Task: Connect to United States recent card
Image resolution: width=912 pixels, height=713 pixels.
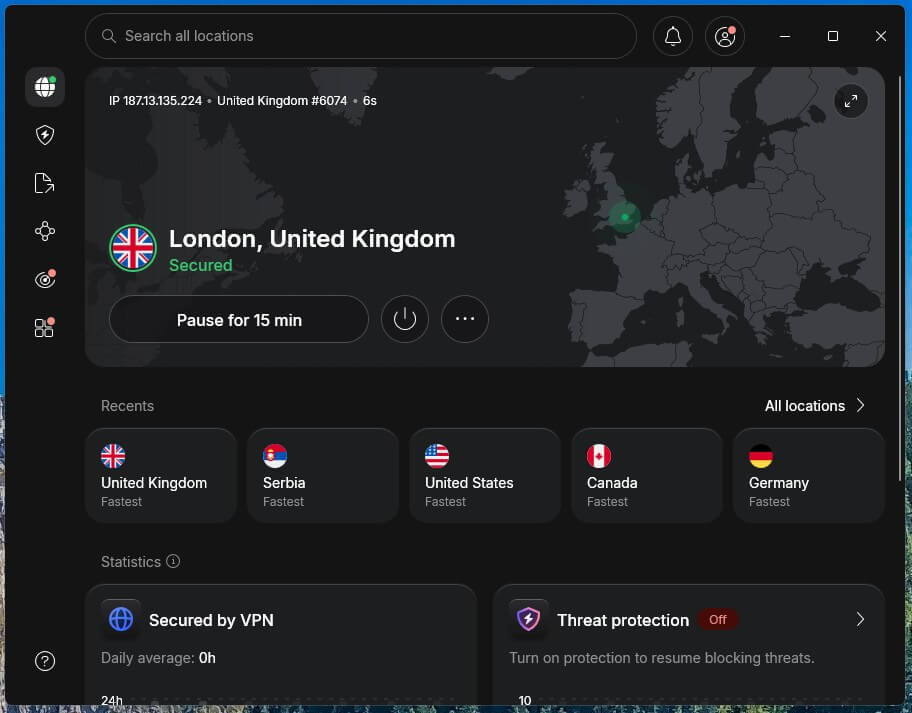Action: click(485, 475)
